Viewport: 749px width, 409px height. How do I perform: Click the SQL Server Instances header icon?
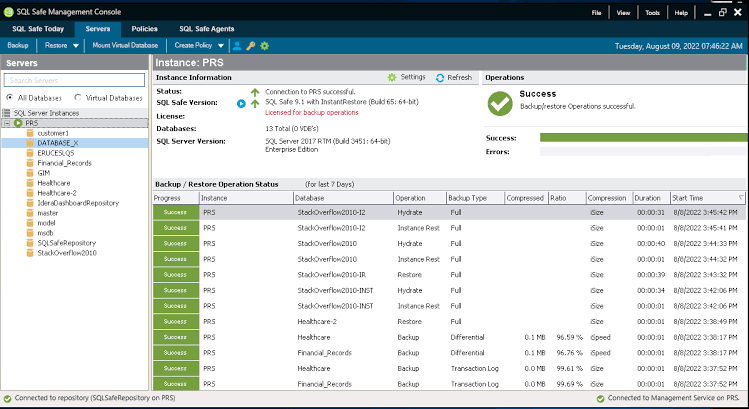(6, 113)
